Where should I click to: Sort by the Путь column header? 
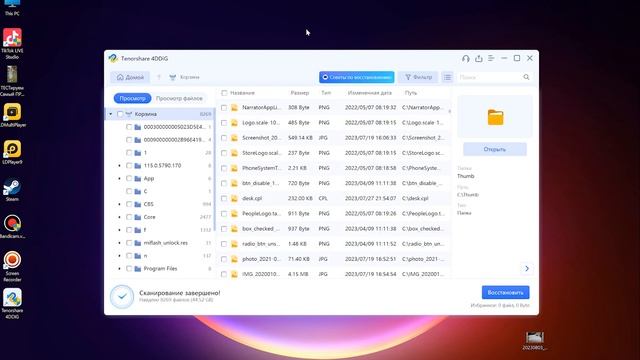(411, 93)
